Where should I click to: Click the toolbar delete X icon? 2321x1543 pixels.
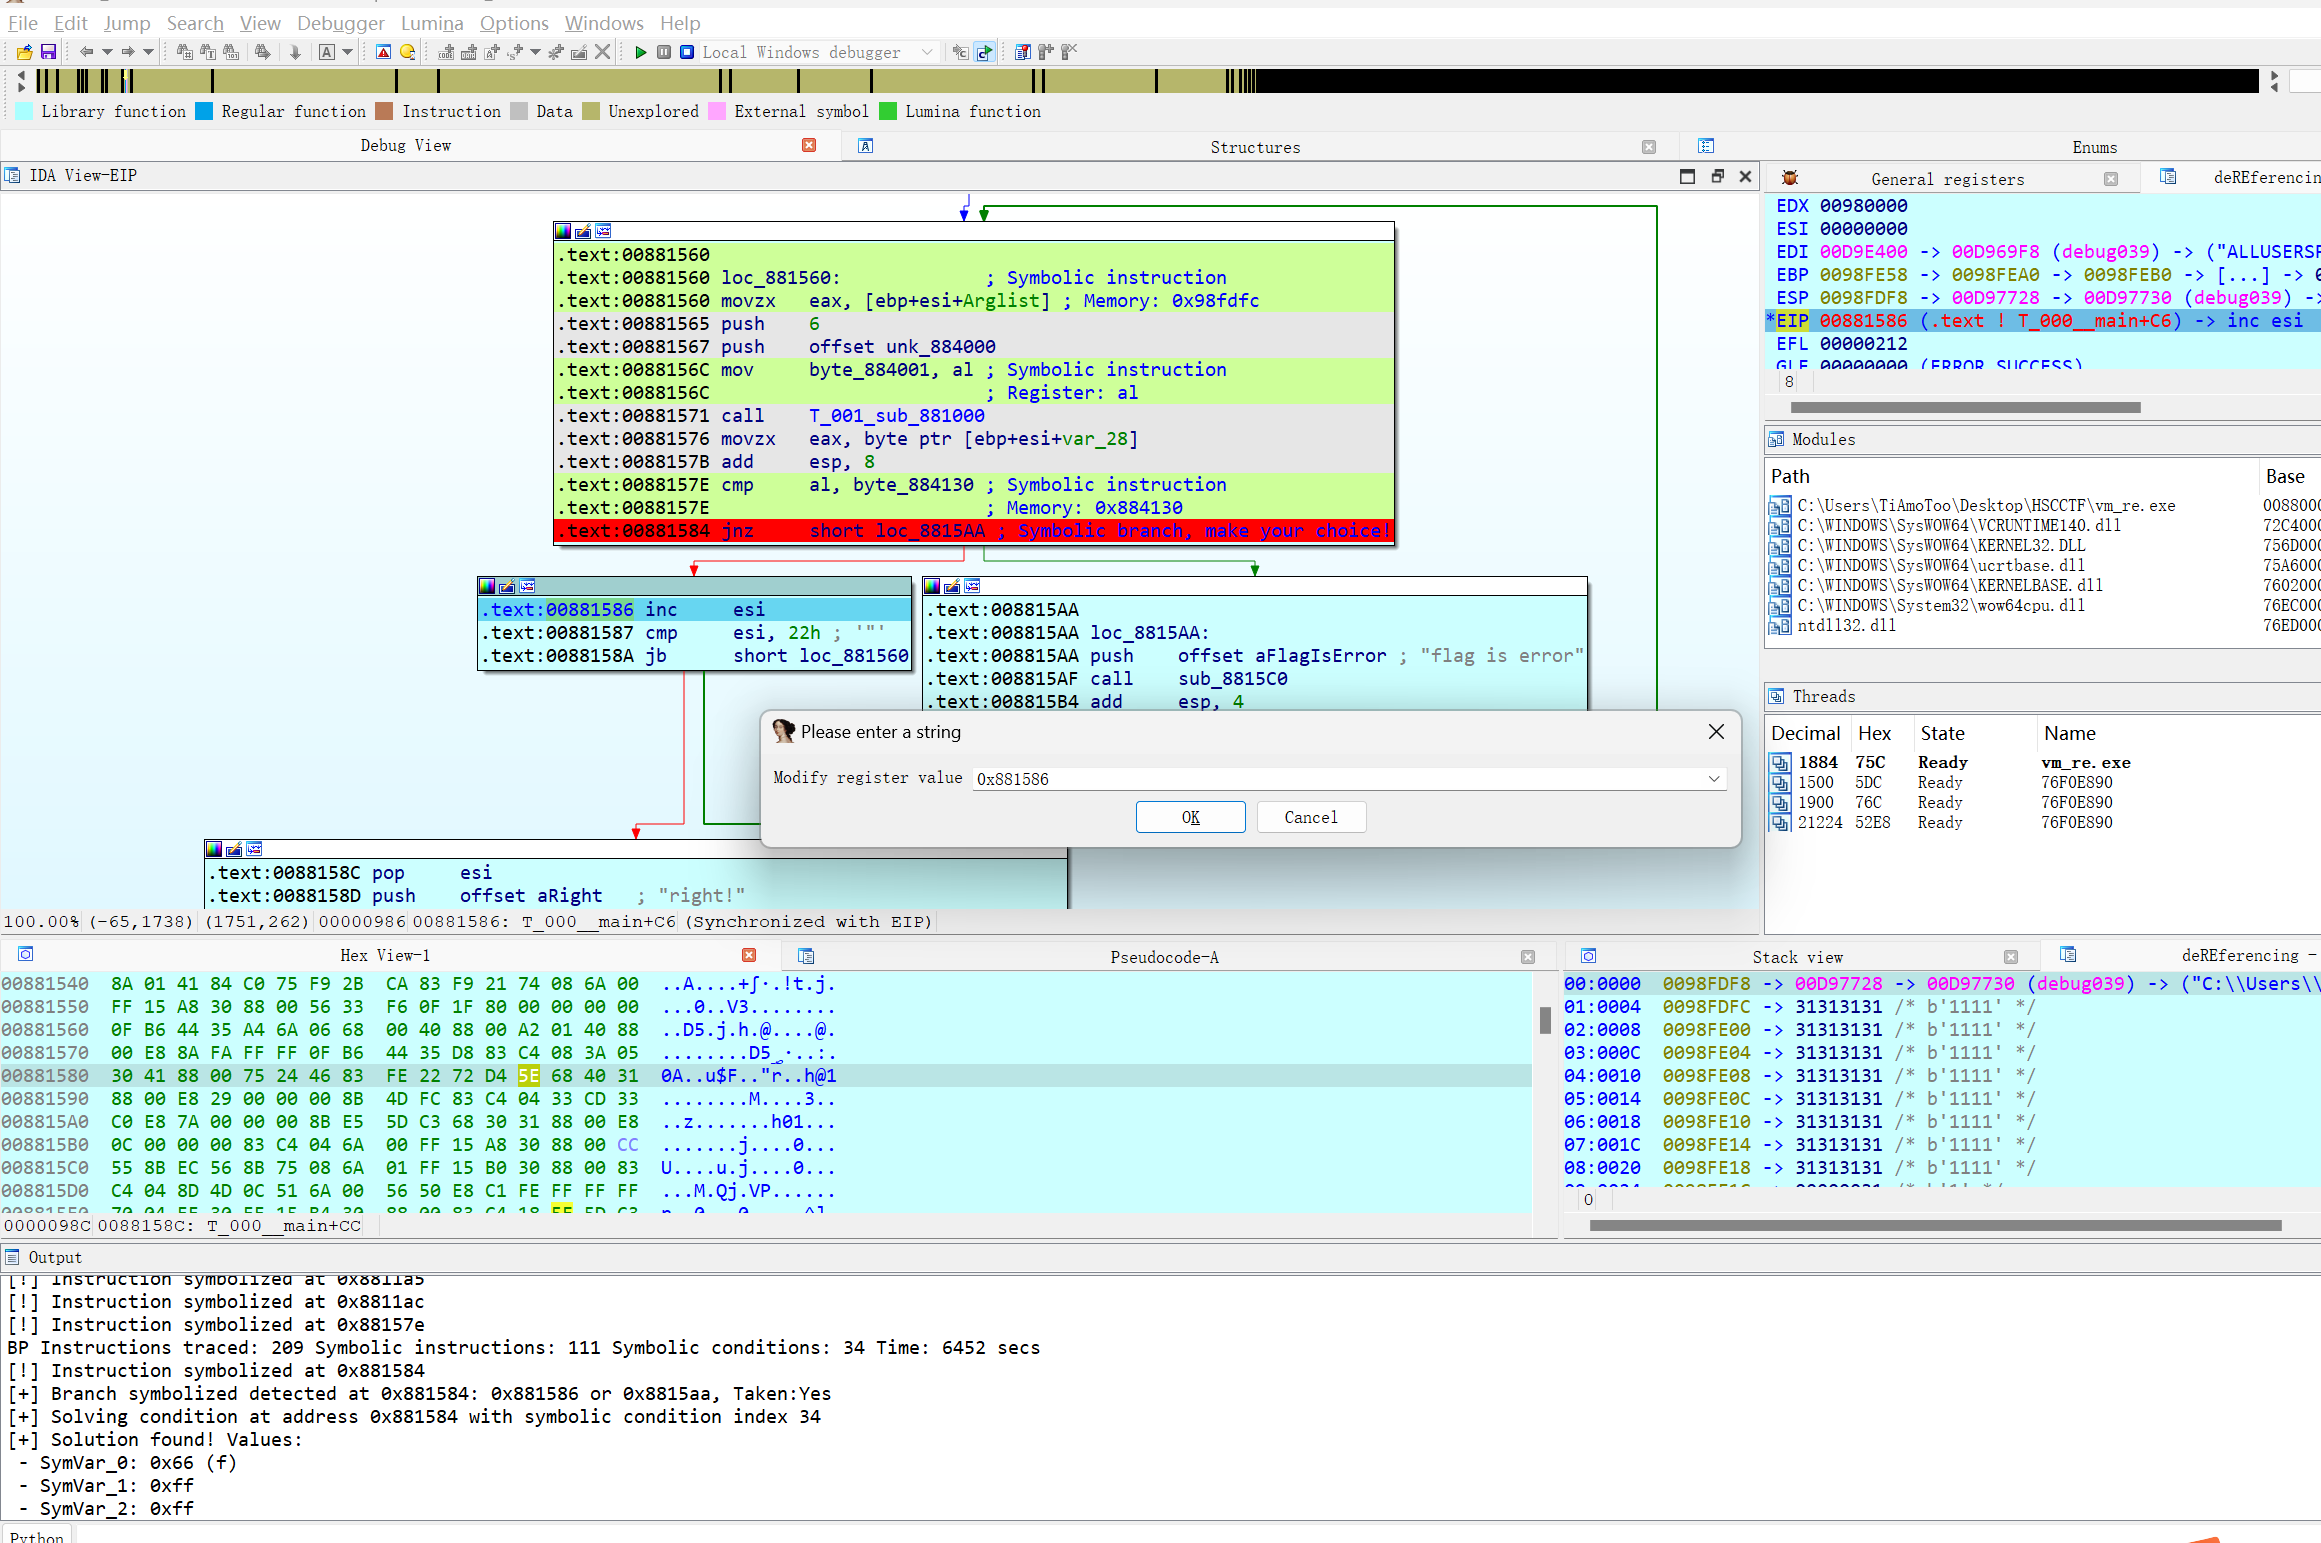tap(602, 52)
